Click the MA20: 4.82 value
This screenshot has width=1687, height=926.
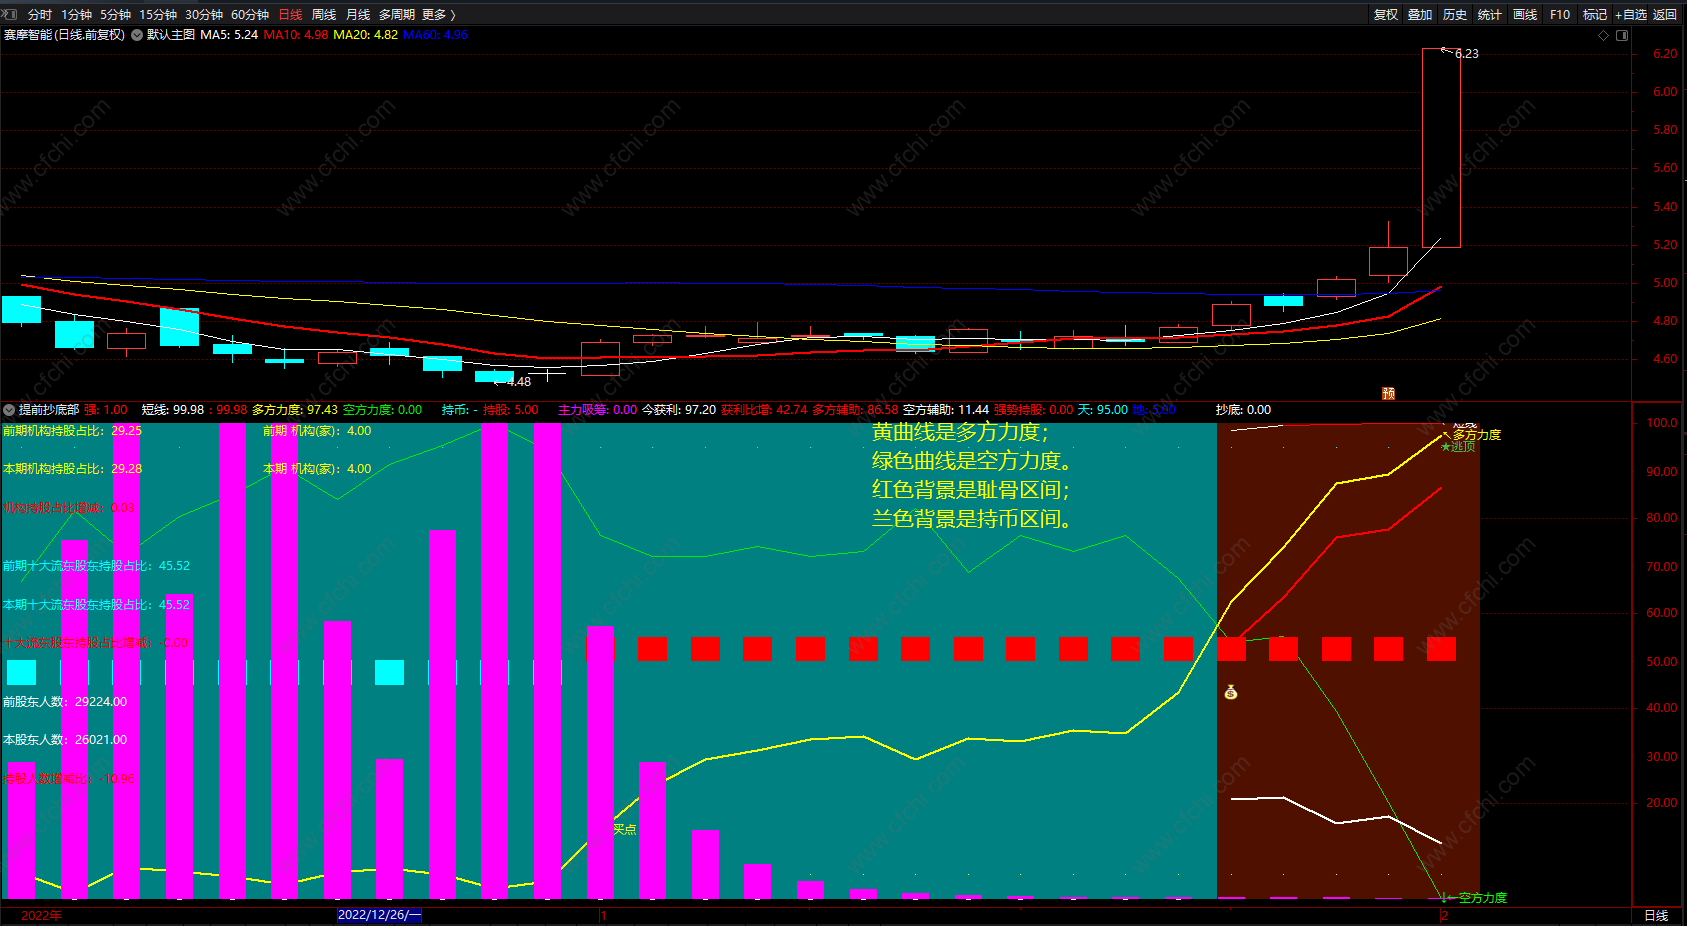click(365, 35)
